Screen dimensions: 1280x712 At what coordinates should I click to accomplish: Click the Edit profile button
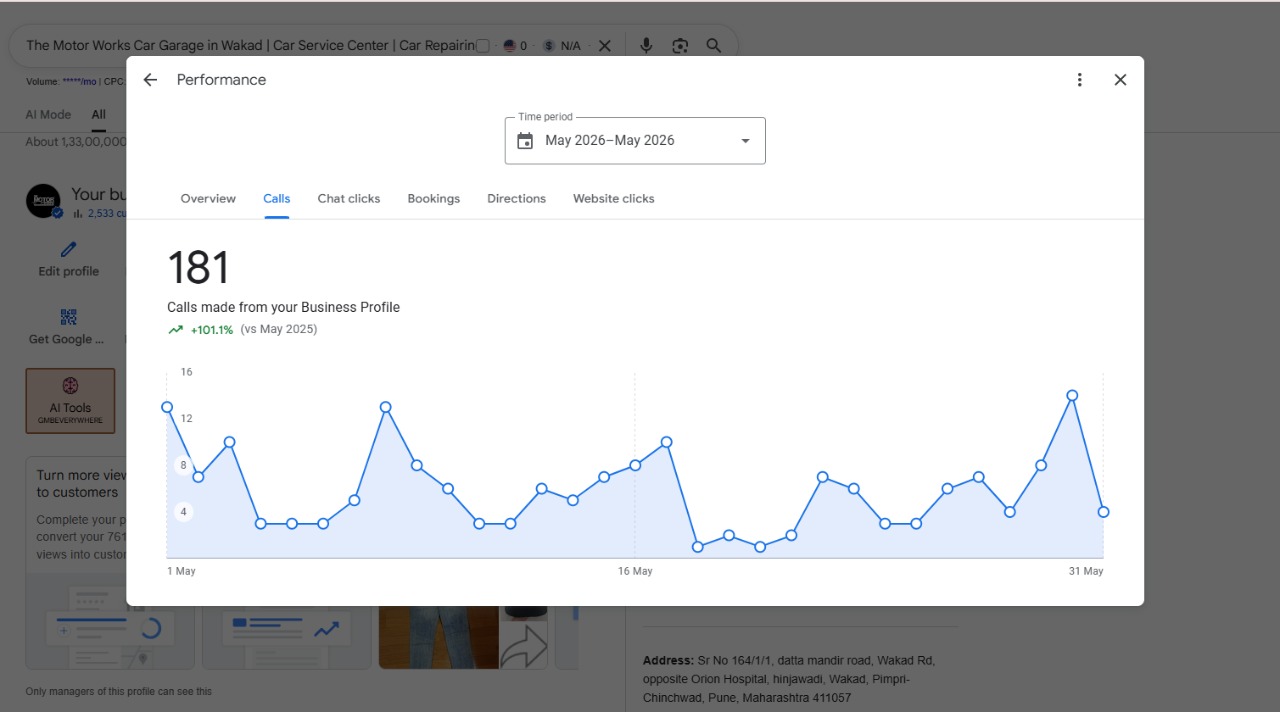coord(69,259)
